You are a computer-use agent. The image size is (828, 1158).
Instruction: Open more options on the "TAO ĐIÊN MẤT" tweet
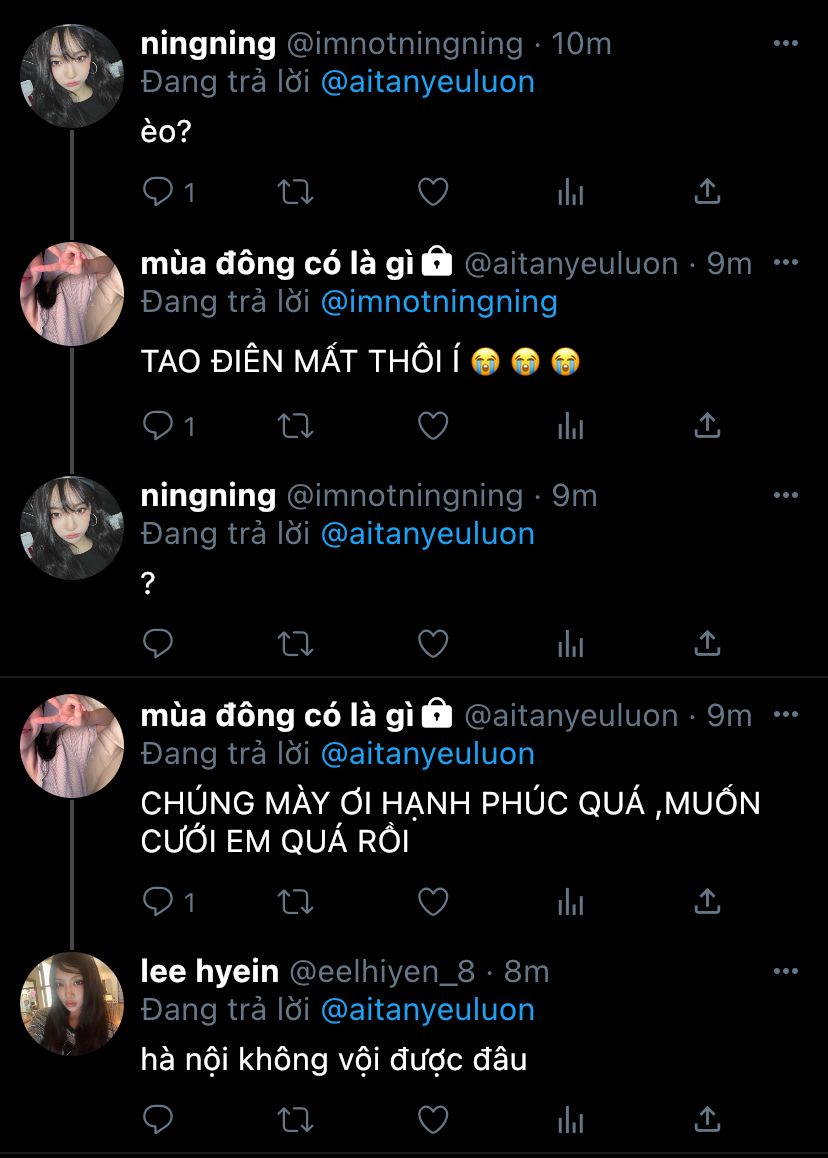tap(786, 263)
